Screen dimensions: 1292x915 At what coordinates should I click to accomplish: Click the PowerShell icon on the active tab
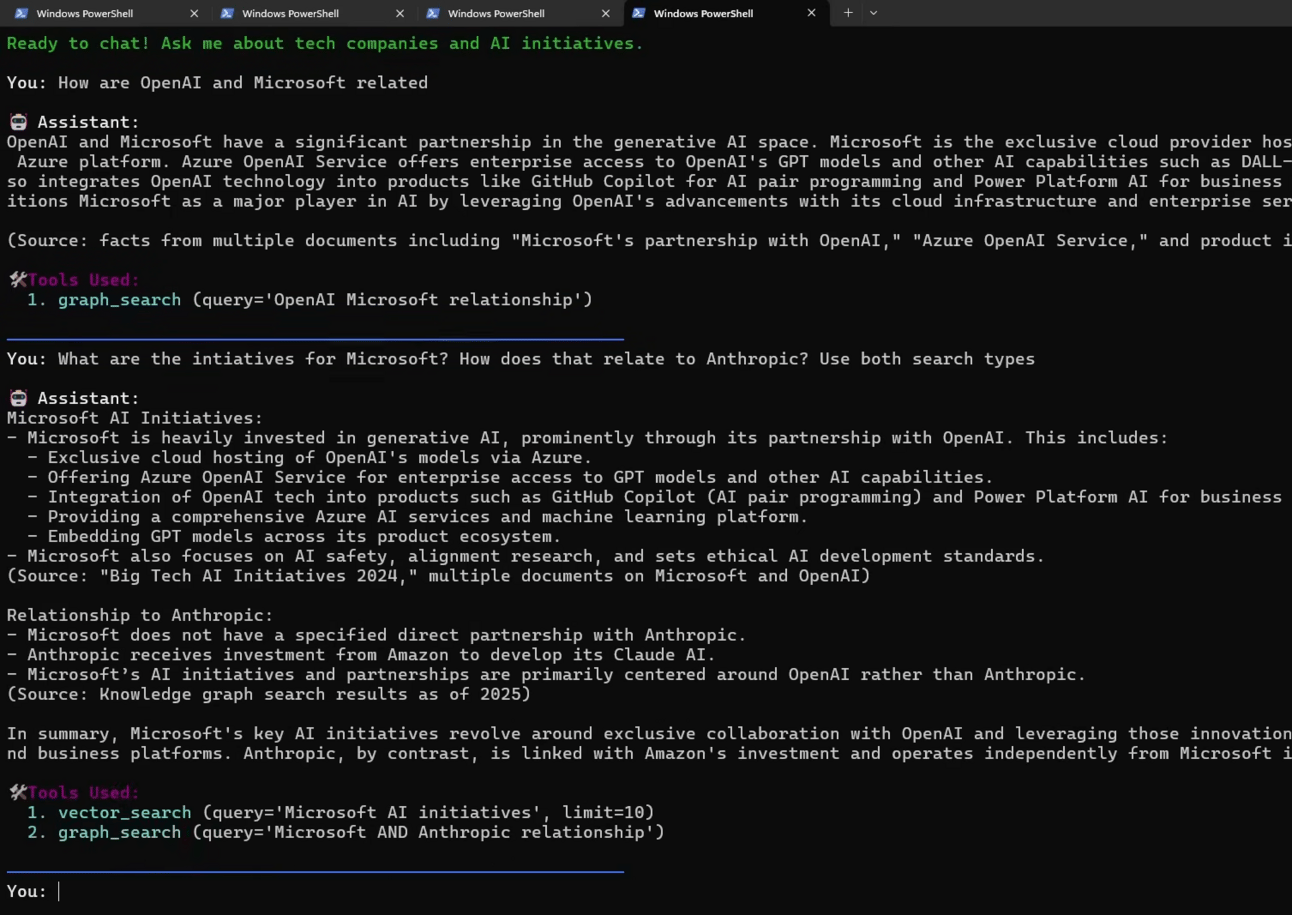click(x=639, y=13)
